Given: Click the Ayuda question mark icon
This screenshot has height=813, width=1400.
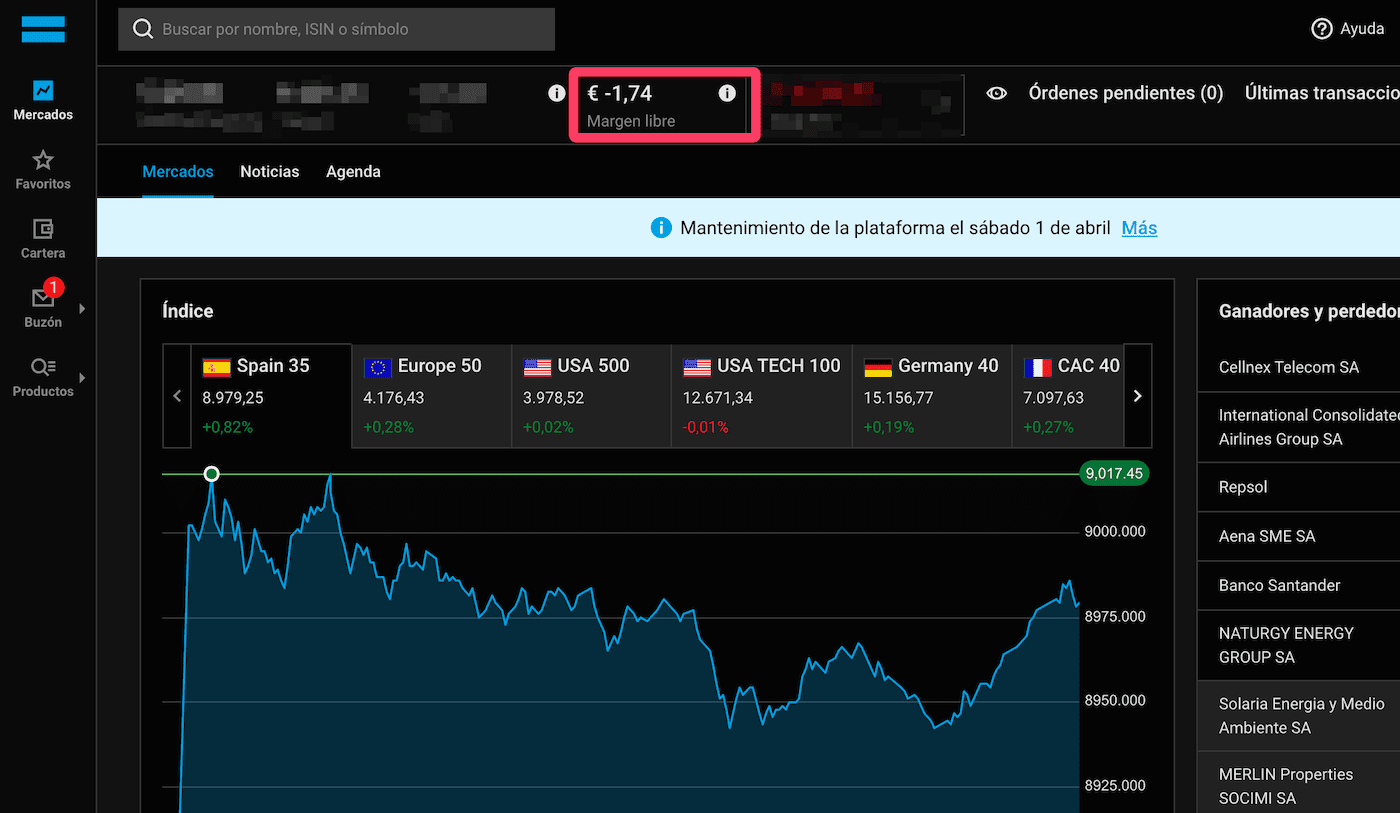Looking at the screenshot, I should (x=1322, y=29).
